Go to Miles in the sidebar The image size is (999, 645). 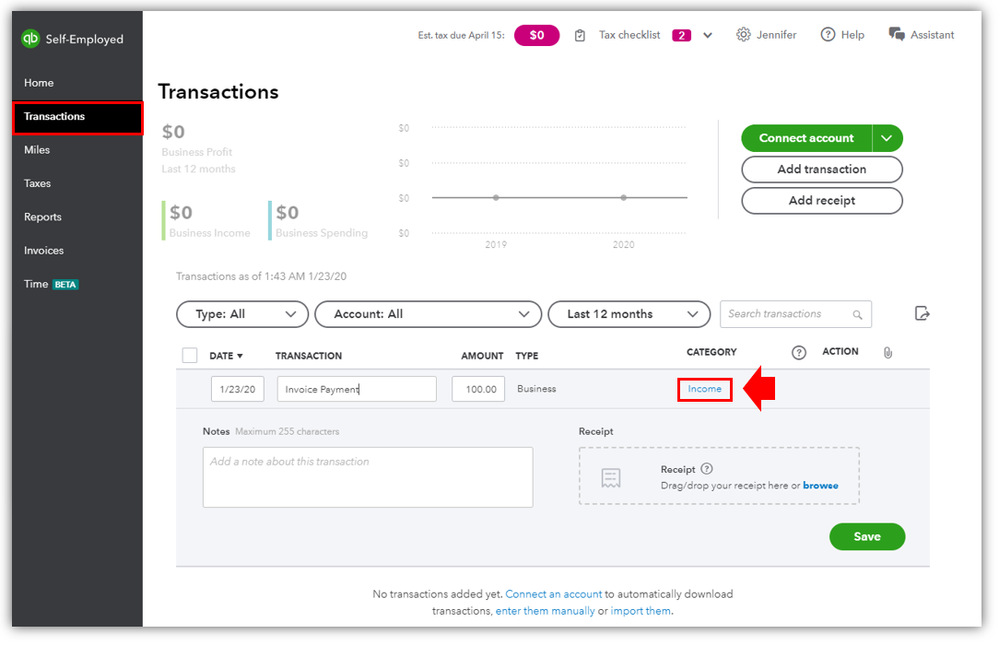pyautogui.click(x=37, y=150)
